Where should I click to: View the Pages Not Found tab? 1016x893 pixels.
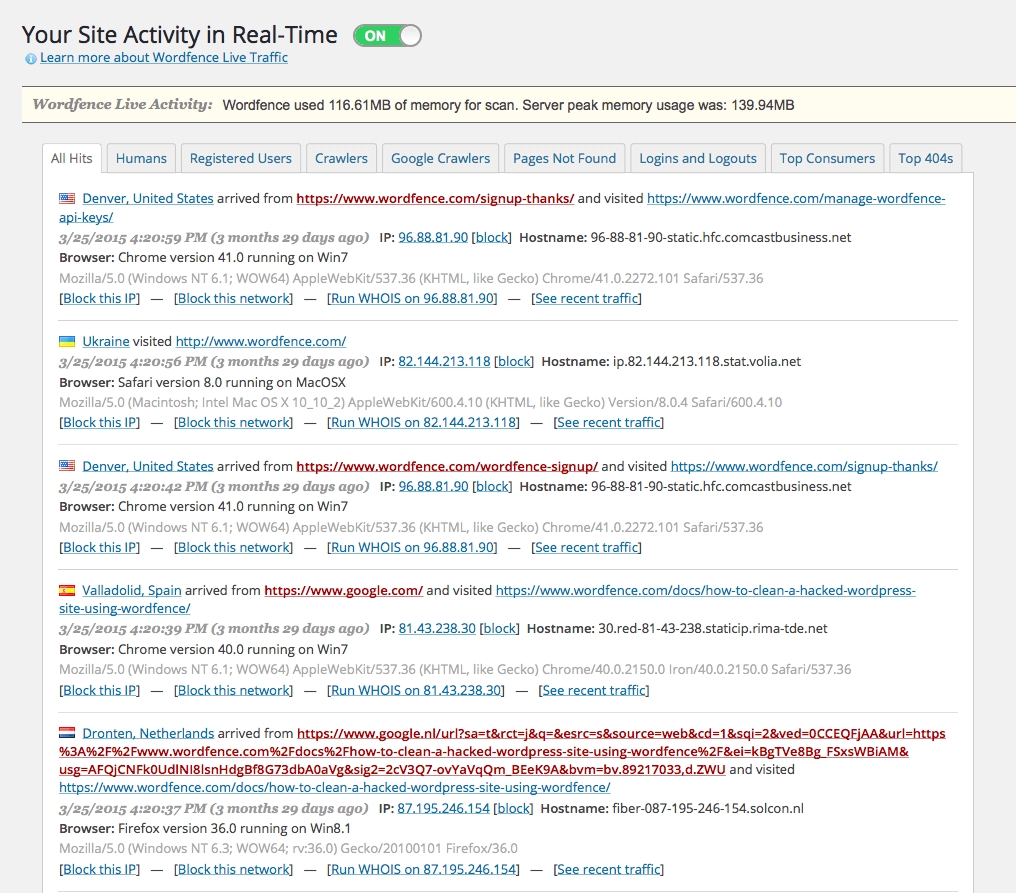(564, 159)
